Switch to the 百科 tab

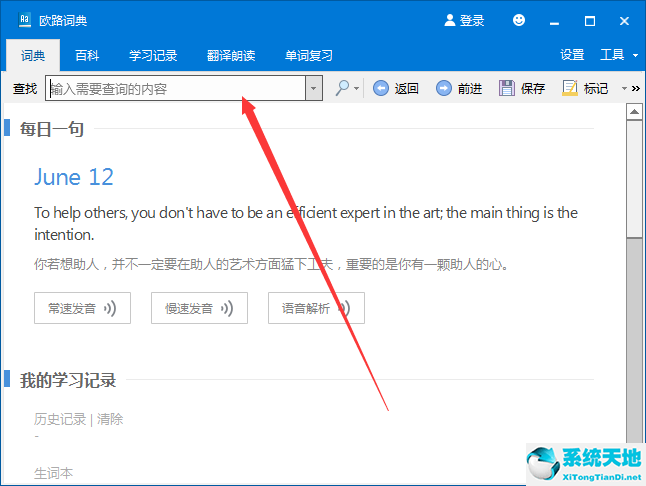(87, 55)
